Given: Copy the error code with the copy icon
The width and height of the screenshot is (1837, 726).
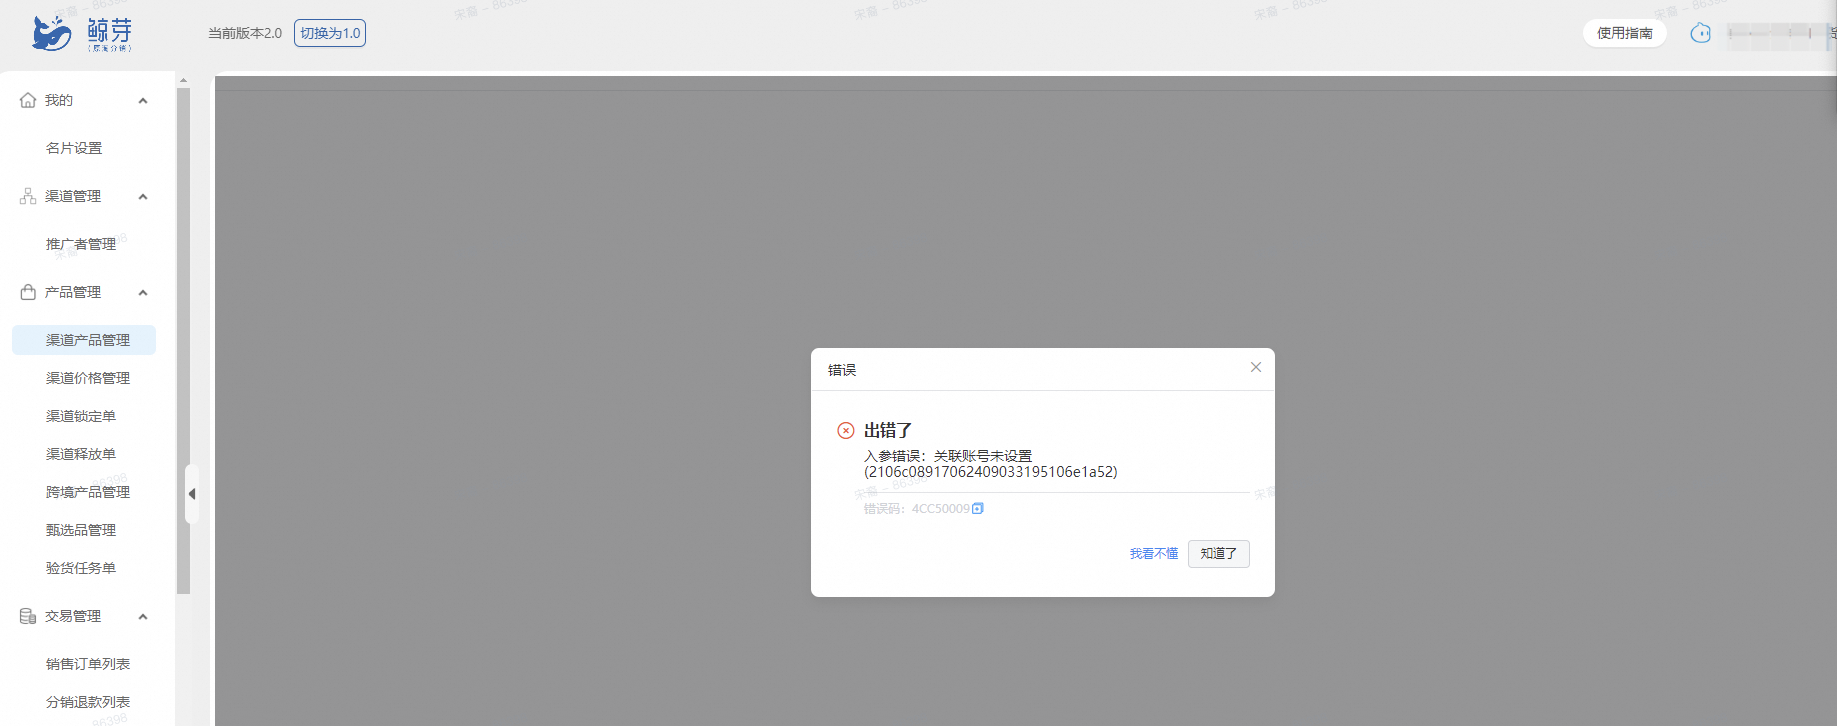Looking at the screenshot, I should [x=978, y=508].
